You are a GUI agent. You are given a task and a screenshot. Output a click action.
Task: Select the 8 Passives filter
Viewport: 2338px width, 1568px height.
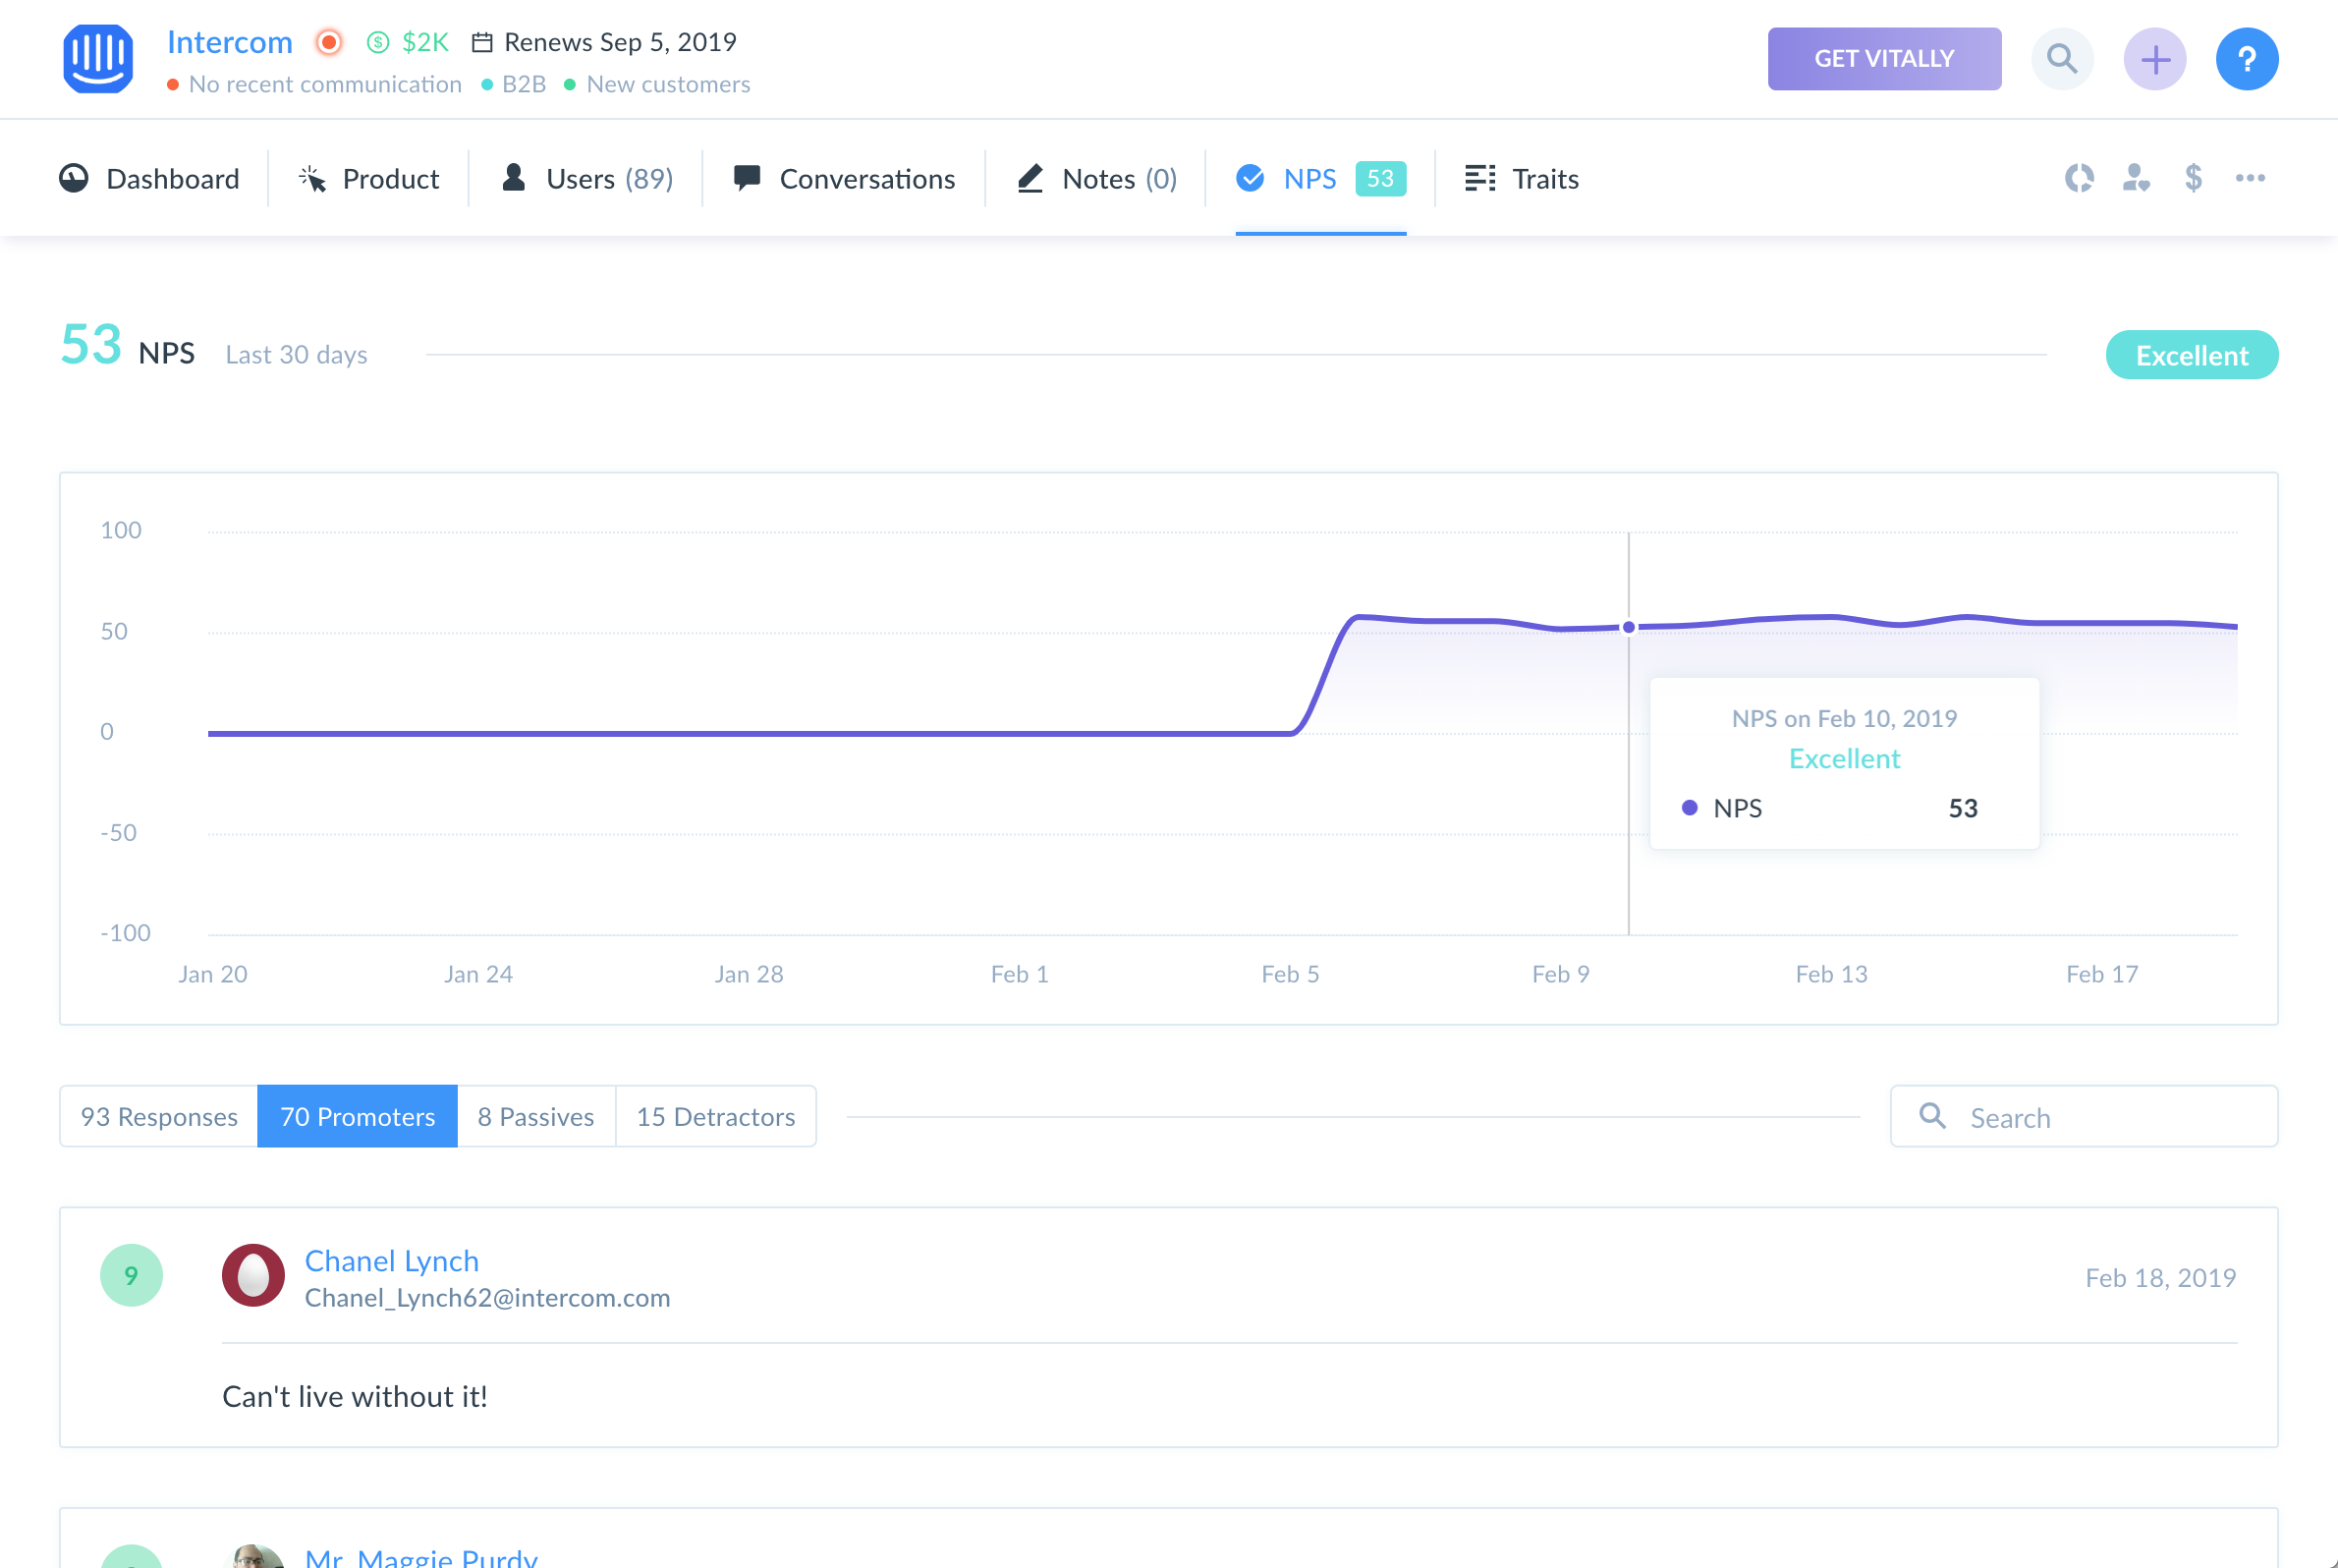click(536, 1116)
